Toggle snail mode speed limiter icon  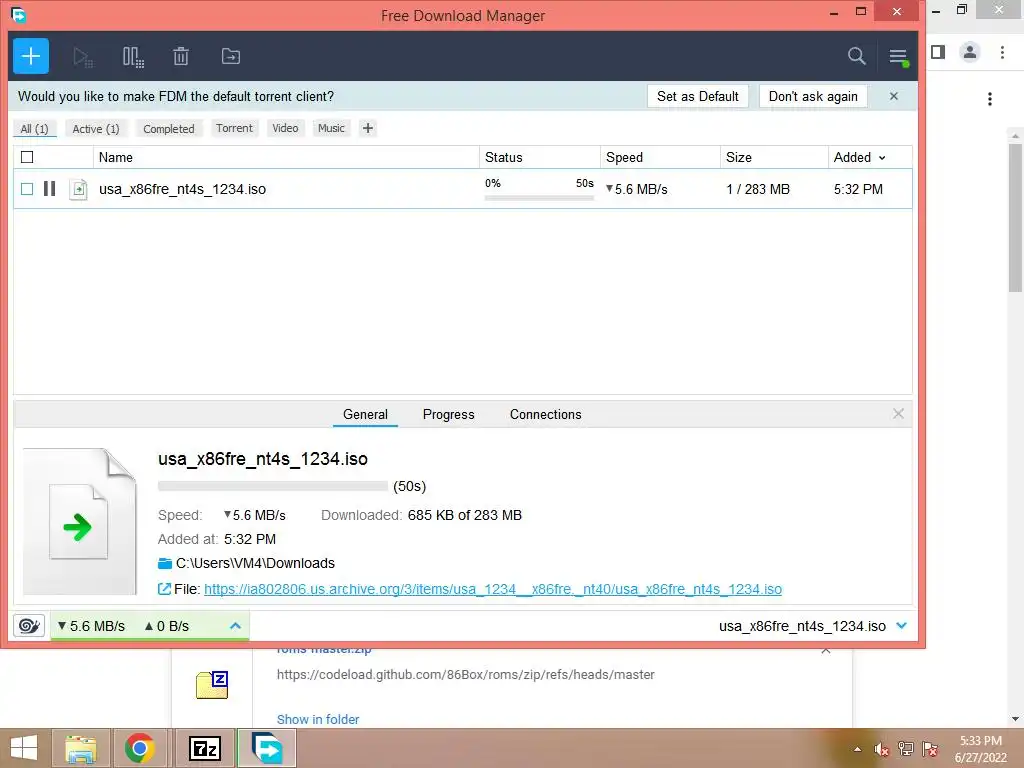pos(29,626)
